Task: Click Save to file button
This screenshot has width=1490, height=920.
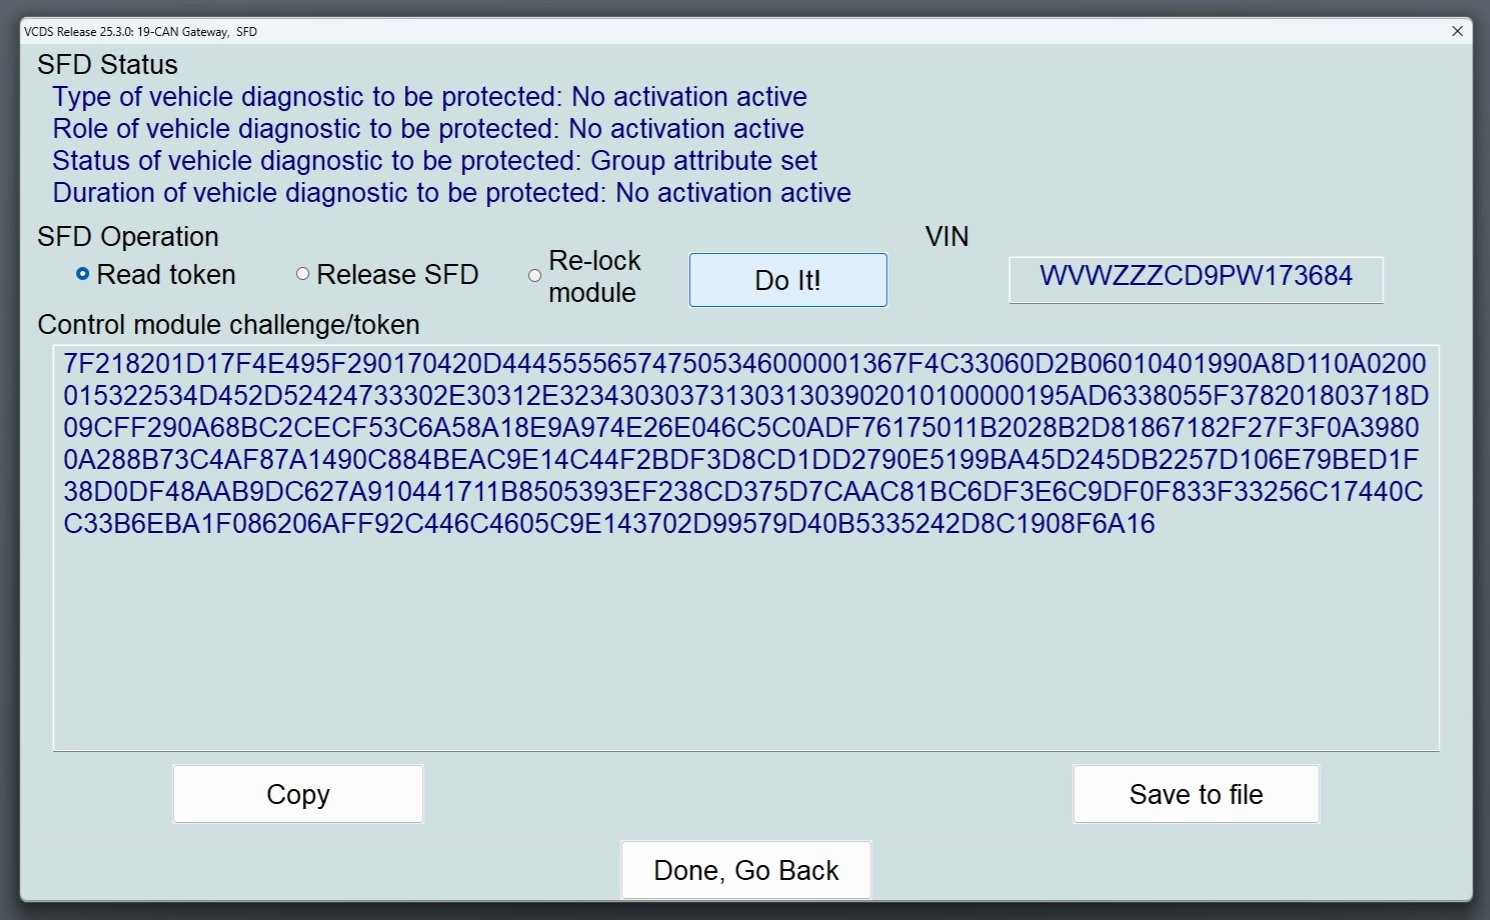Action: (x=1196, y=794)
